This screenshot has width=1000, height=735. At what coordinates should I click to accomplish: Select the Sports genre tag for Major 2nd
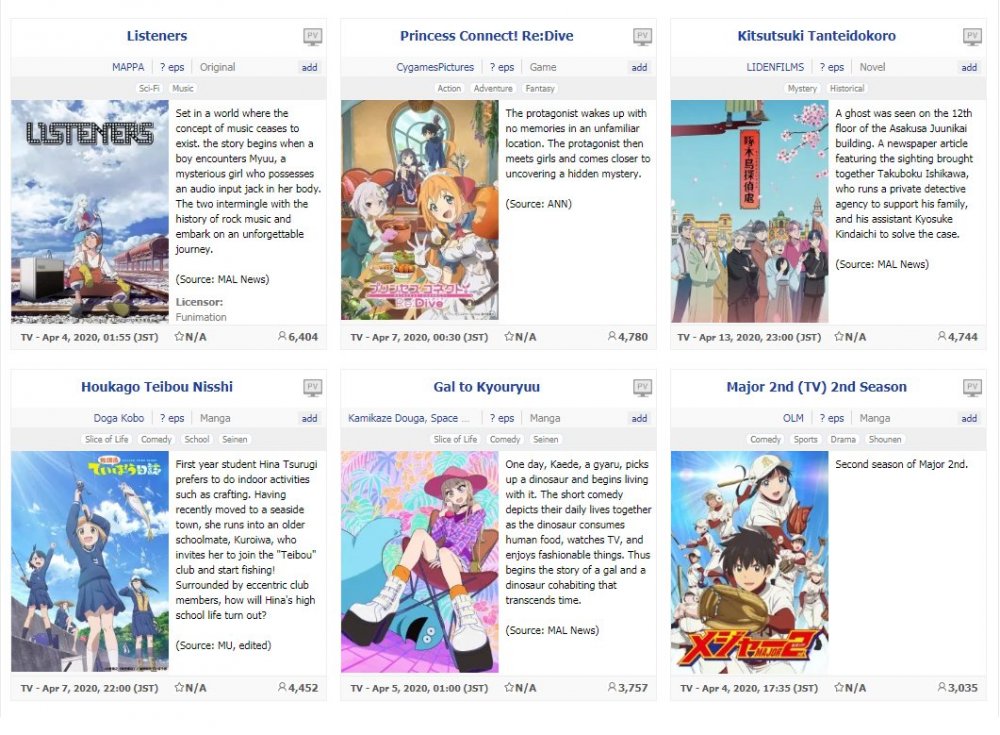click(805, 440)
